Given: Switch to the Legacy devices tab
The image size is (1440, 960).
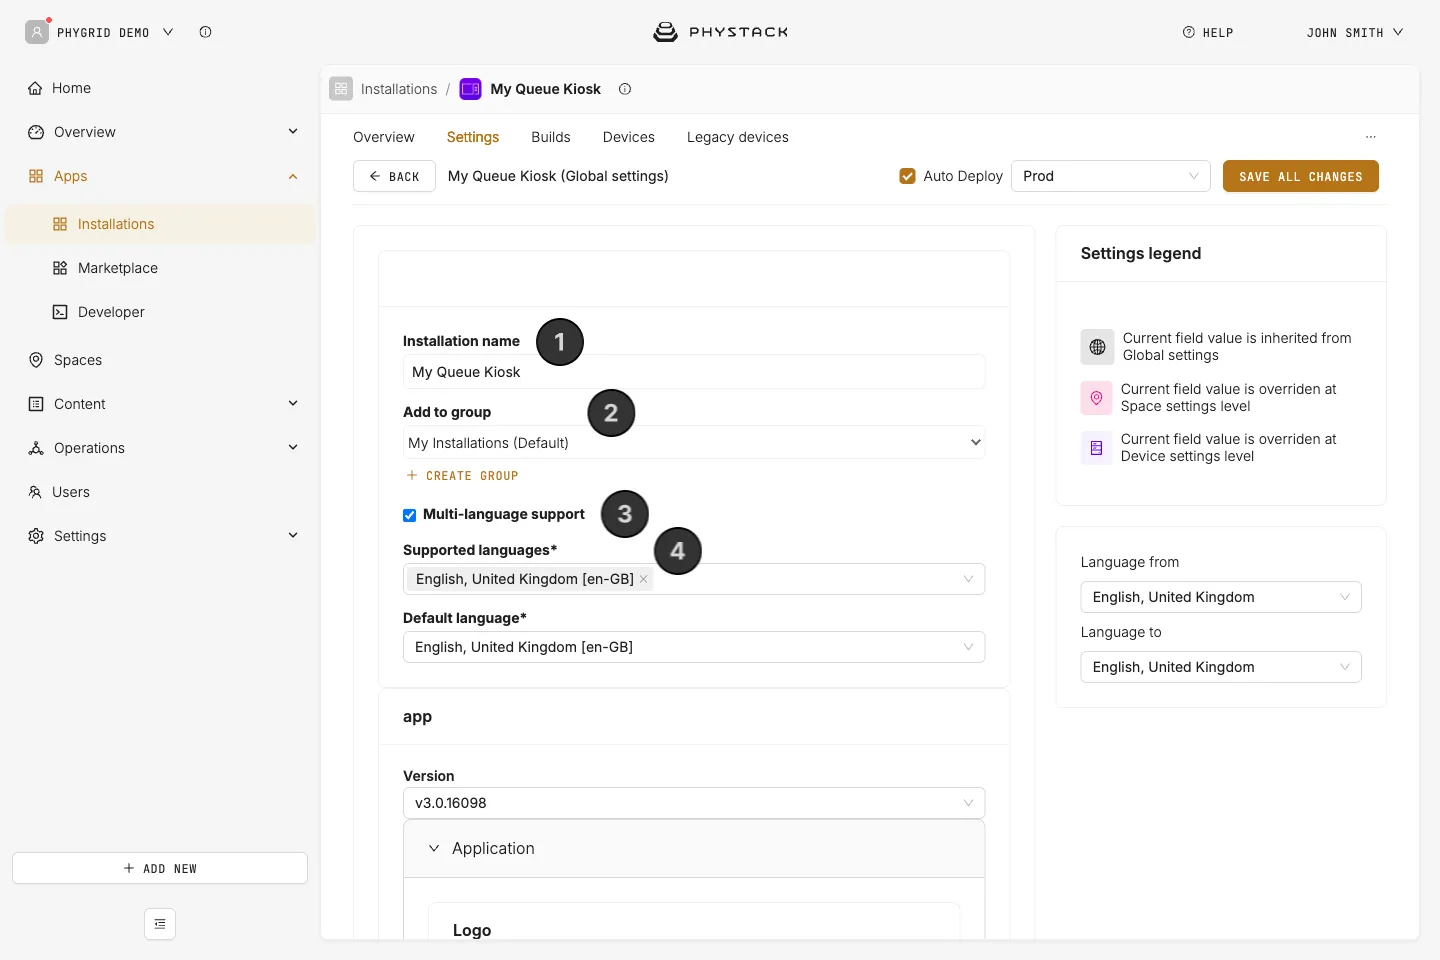Looking at the screenshot, I should tap(738, 137).
